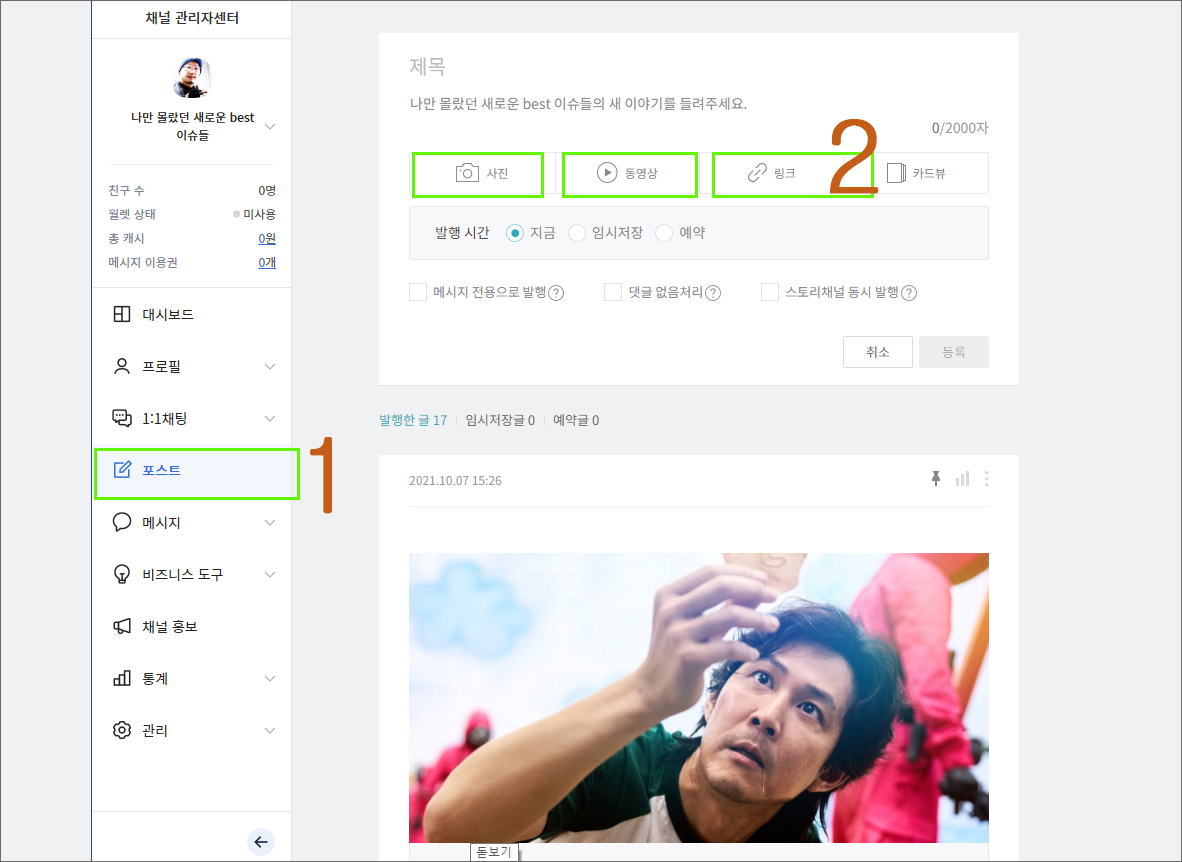Pin the 2021.10.07 post with pin icon

click(x=935, y=478)
